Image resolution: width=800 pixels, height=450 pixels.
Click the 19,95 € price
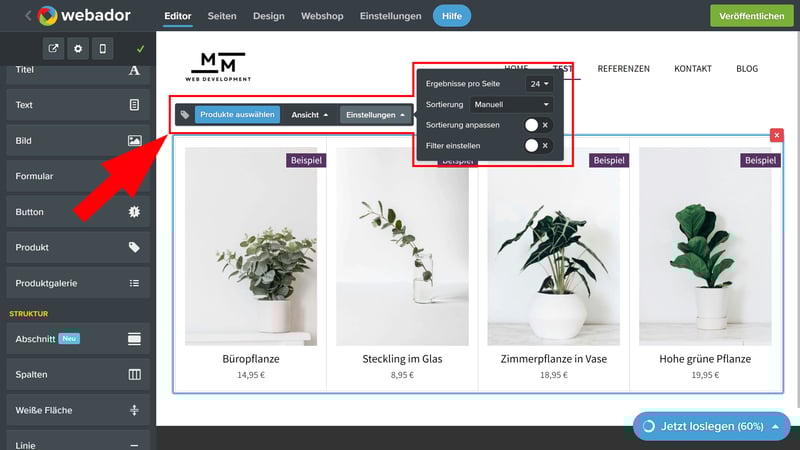(x=705, y=375)
